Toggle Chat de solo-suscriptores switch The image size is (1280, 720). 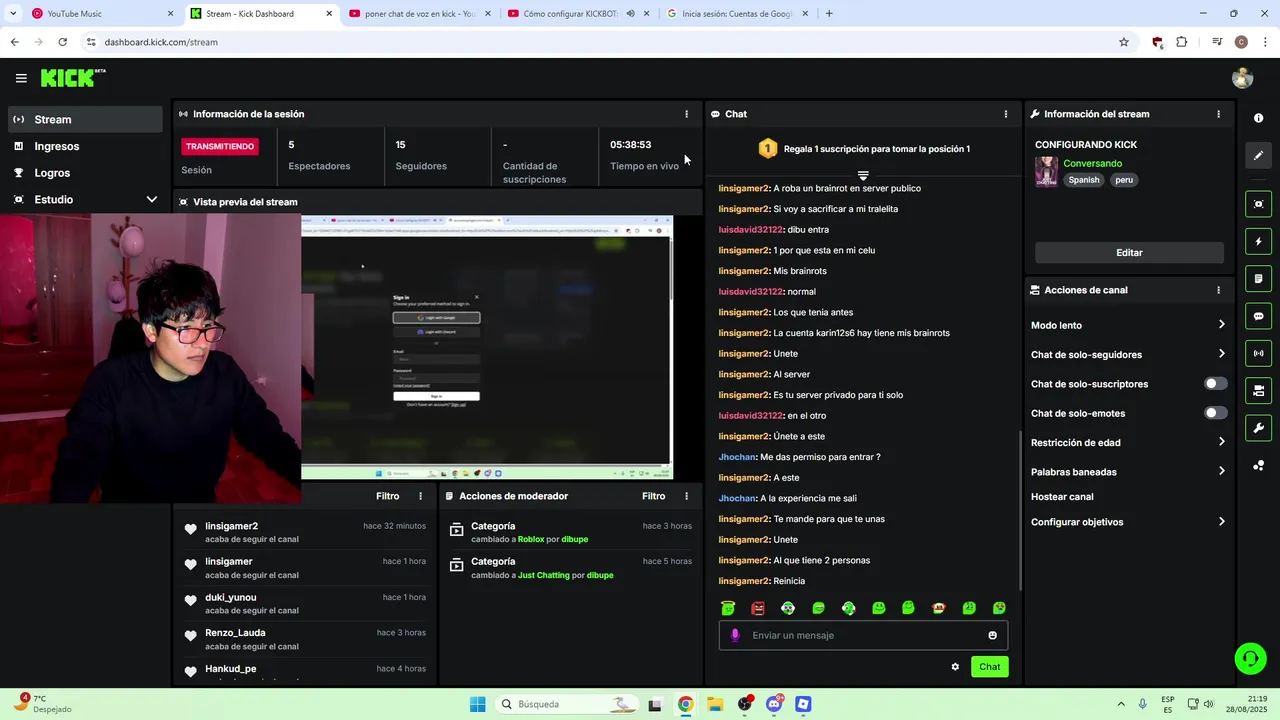(1215, 384)
